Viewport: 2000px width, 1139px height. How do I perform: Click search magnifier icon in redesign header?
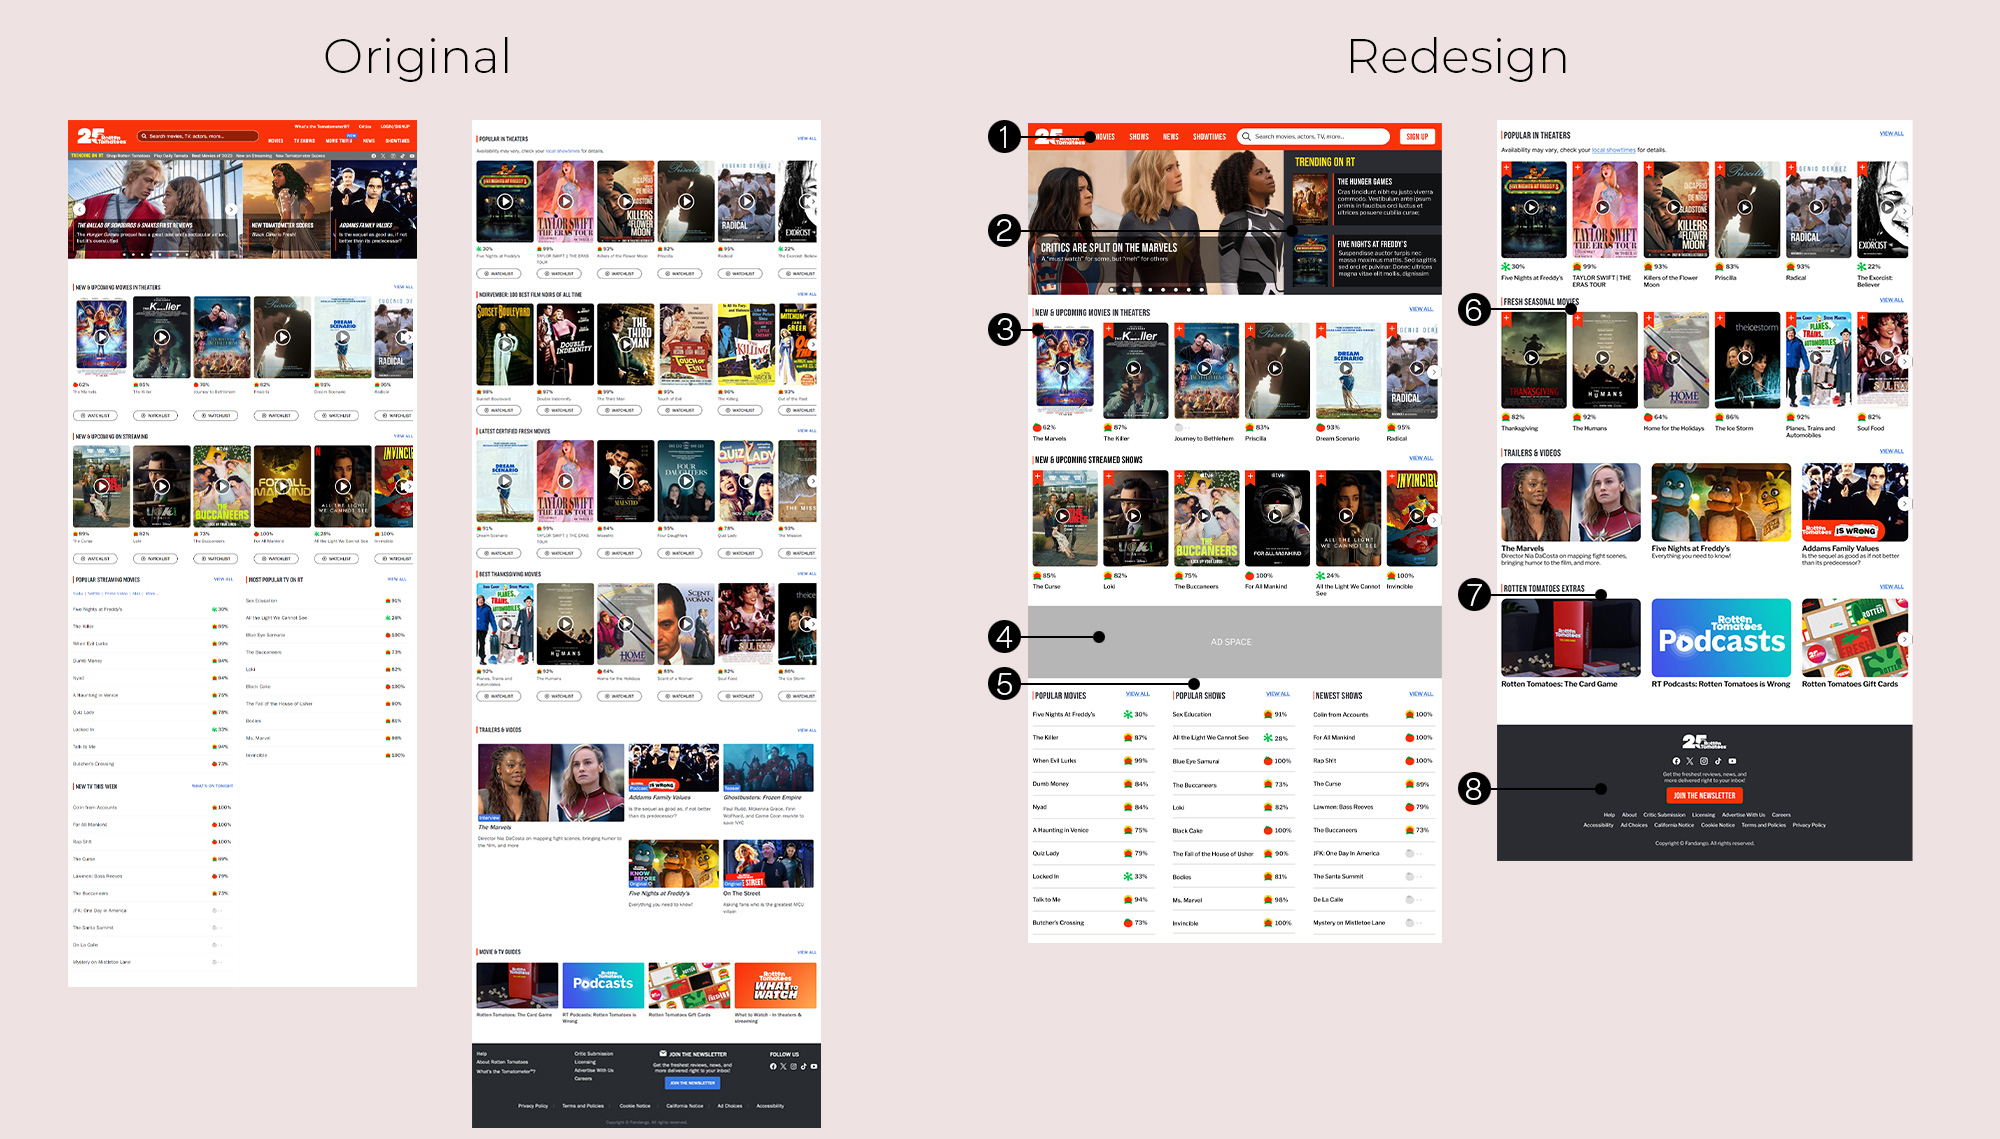pyautogui.click(x=1246, y=137)
